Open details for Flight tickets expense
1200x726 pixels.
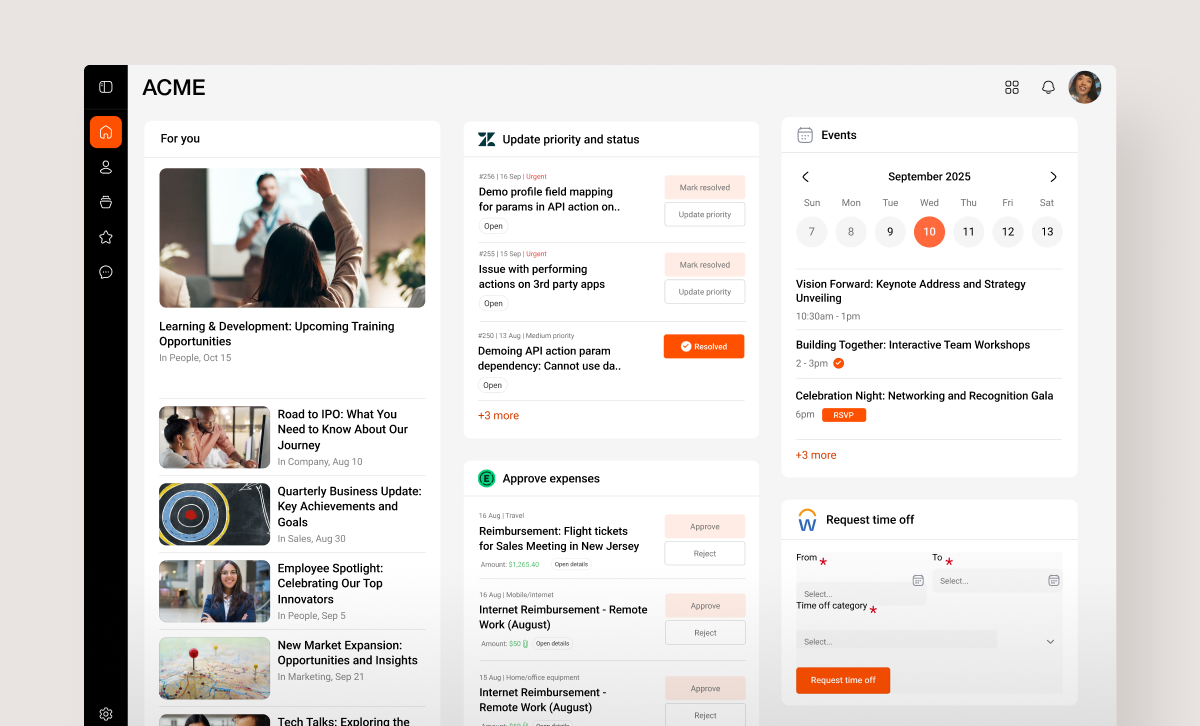pos(571,564)
